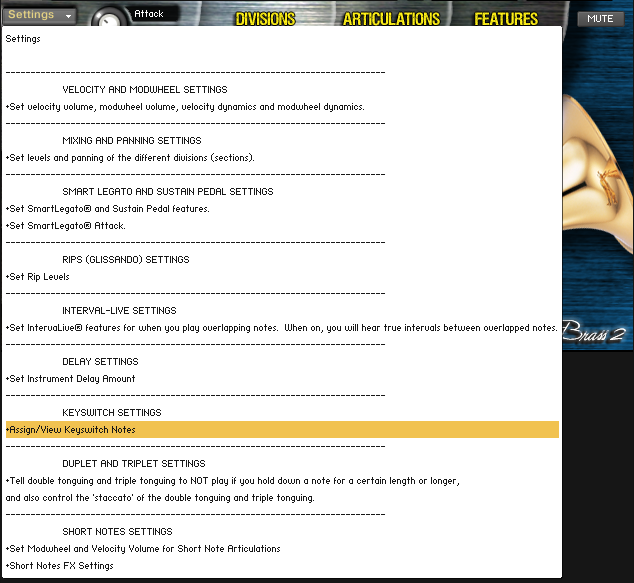This screenshot has width=634, height=583.
Task: Open the FEATURES tab
Action: pos(506,19)
